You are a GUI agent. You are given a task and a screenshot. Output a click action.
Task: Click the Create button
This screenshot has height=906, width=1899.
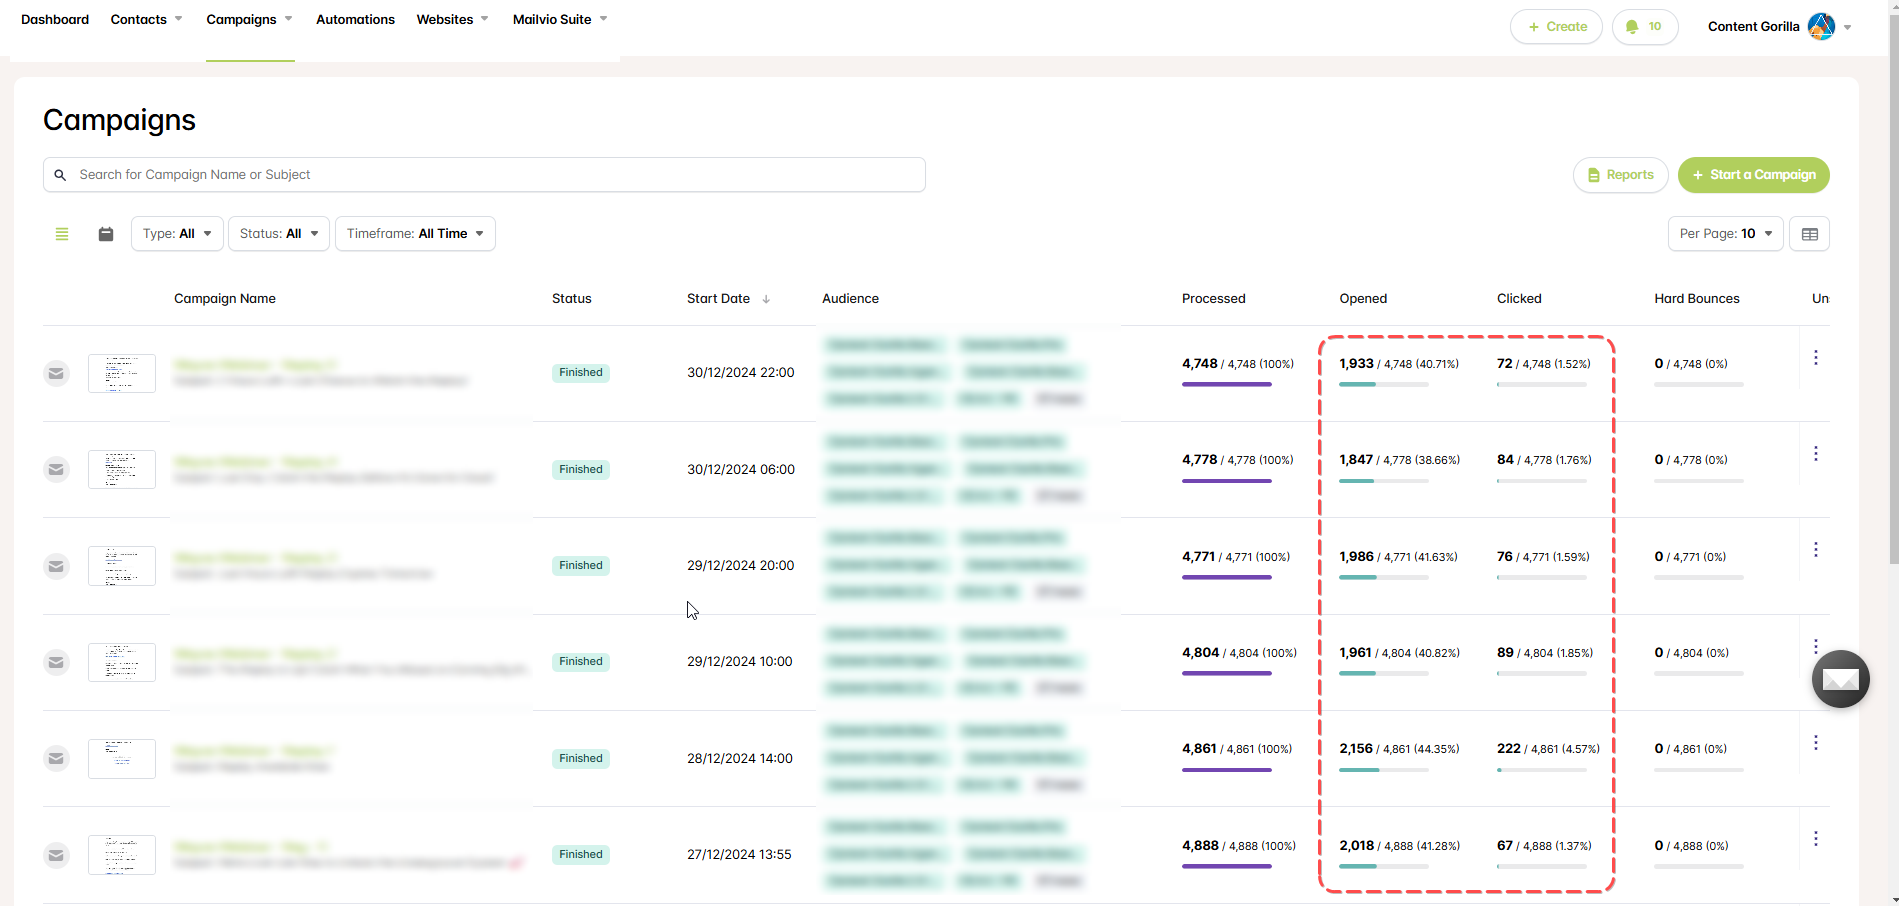1556,27
